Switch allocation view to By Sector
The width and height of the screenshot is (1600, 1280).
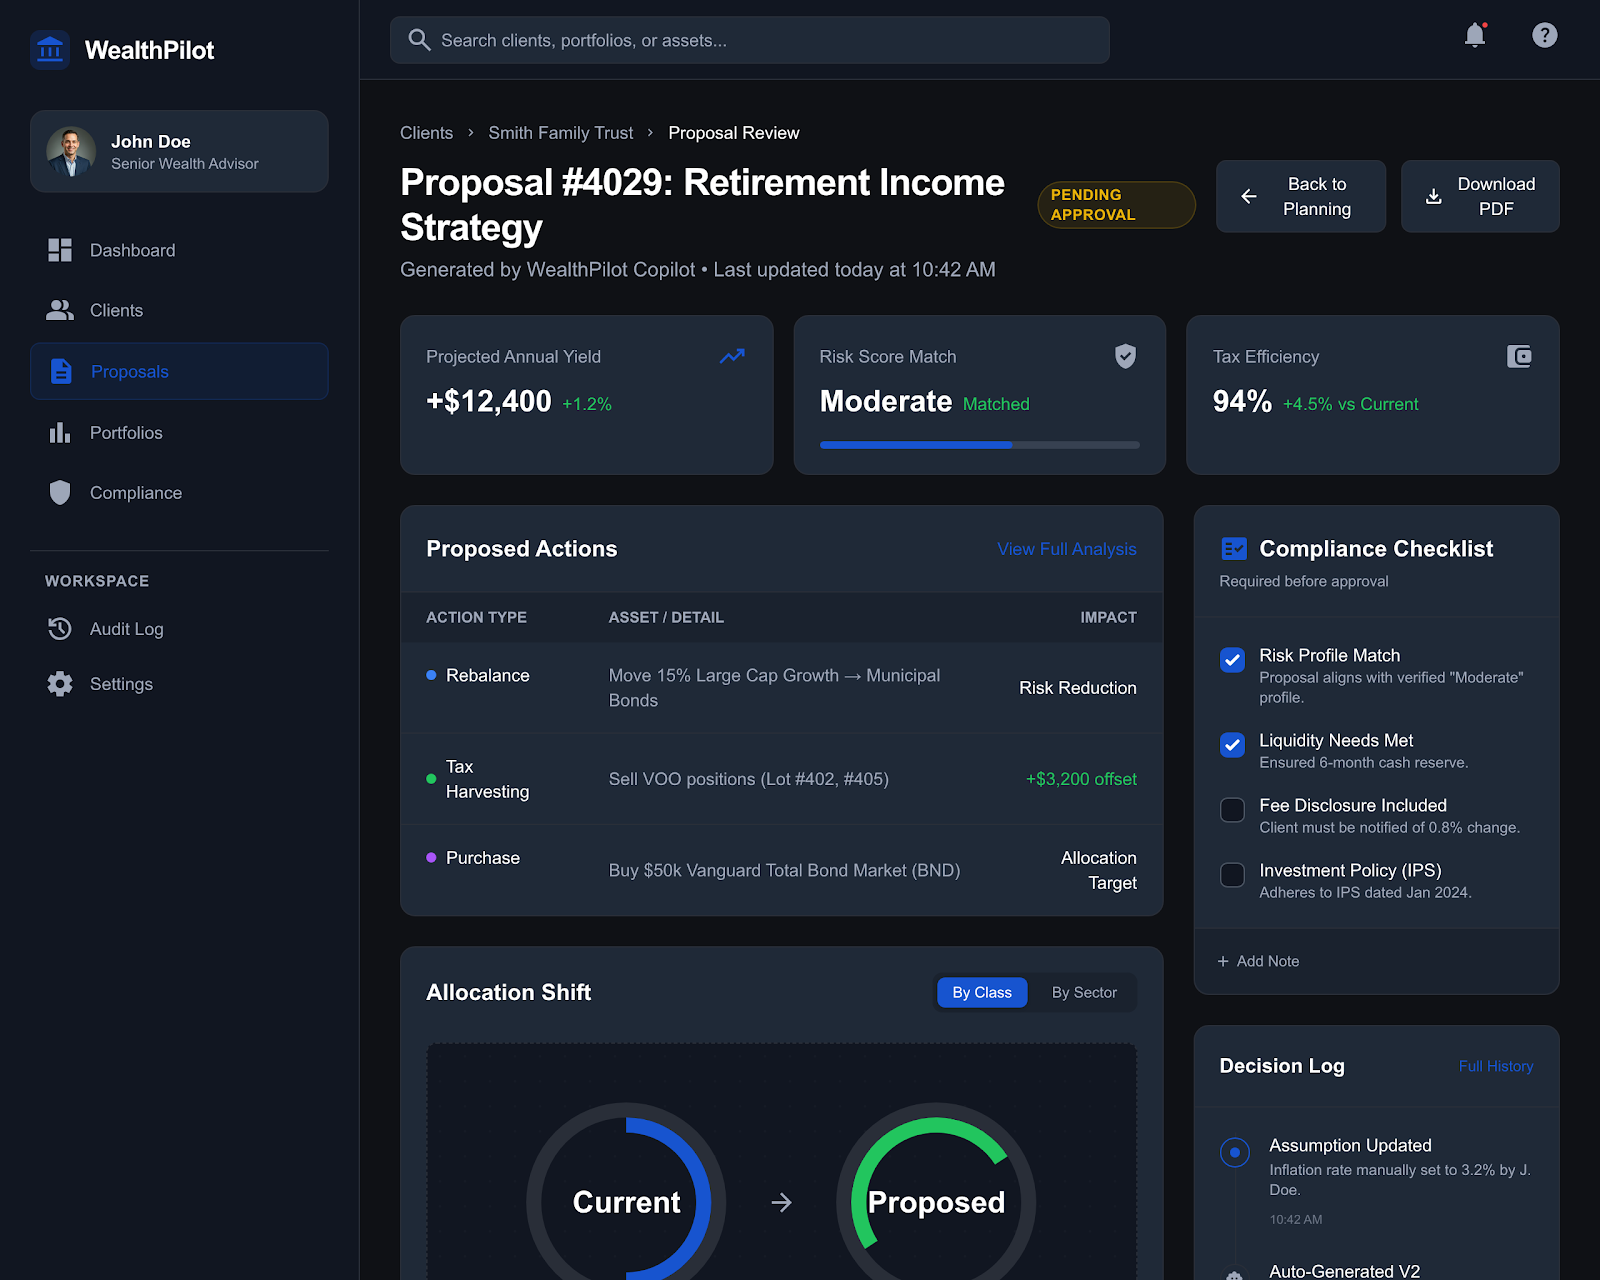tap(1083, 992)
